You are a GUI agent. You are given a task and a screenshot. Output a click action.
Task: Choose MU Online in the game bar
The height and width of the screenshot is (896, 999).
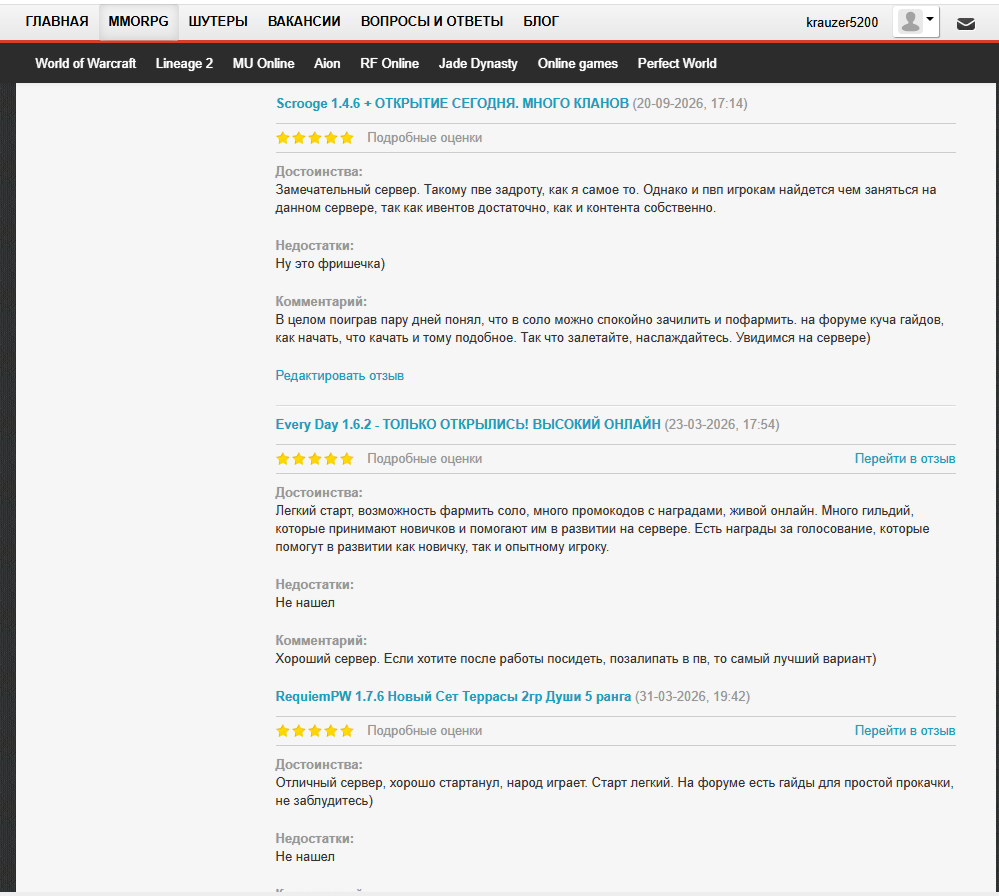click(x=263, y=64)
